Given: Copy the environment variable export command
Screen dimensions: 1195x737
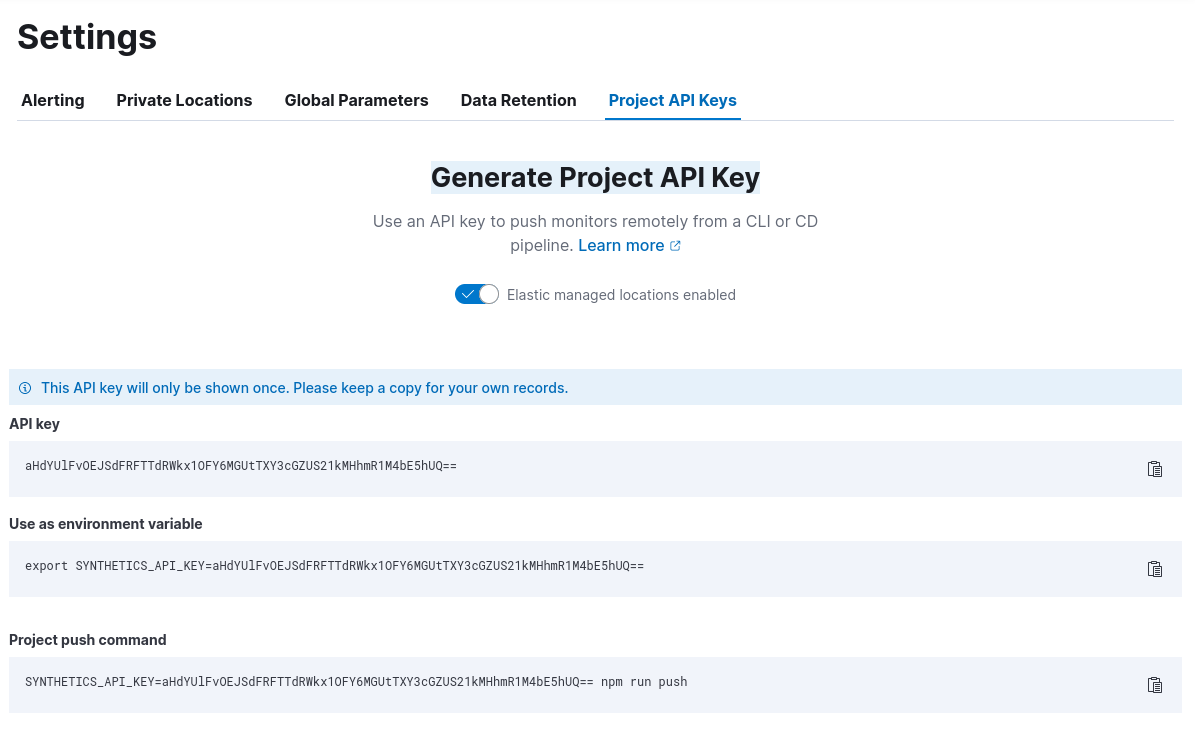Looking at the screenshot, I should click(1155, 569).
